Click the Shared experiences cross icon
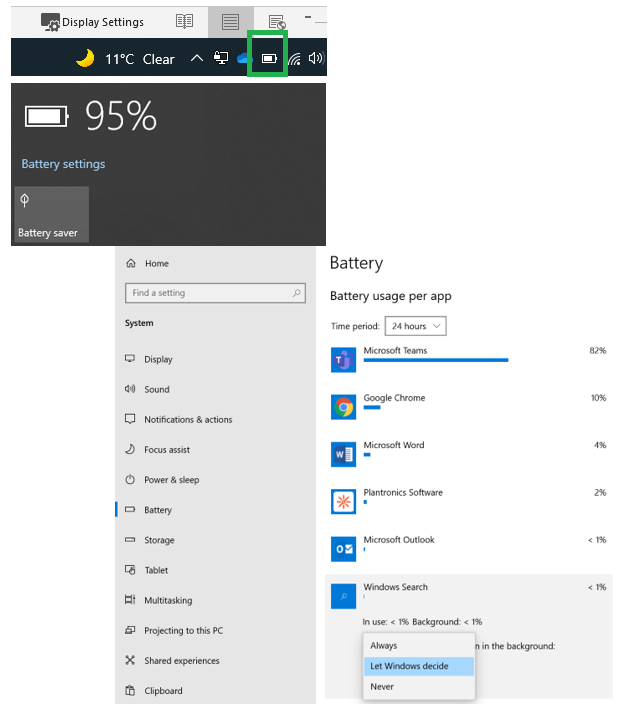Screen dimensions: 624x714 [x=130, y=660]
